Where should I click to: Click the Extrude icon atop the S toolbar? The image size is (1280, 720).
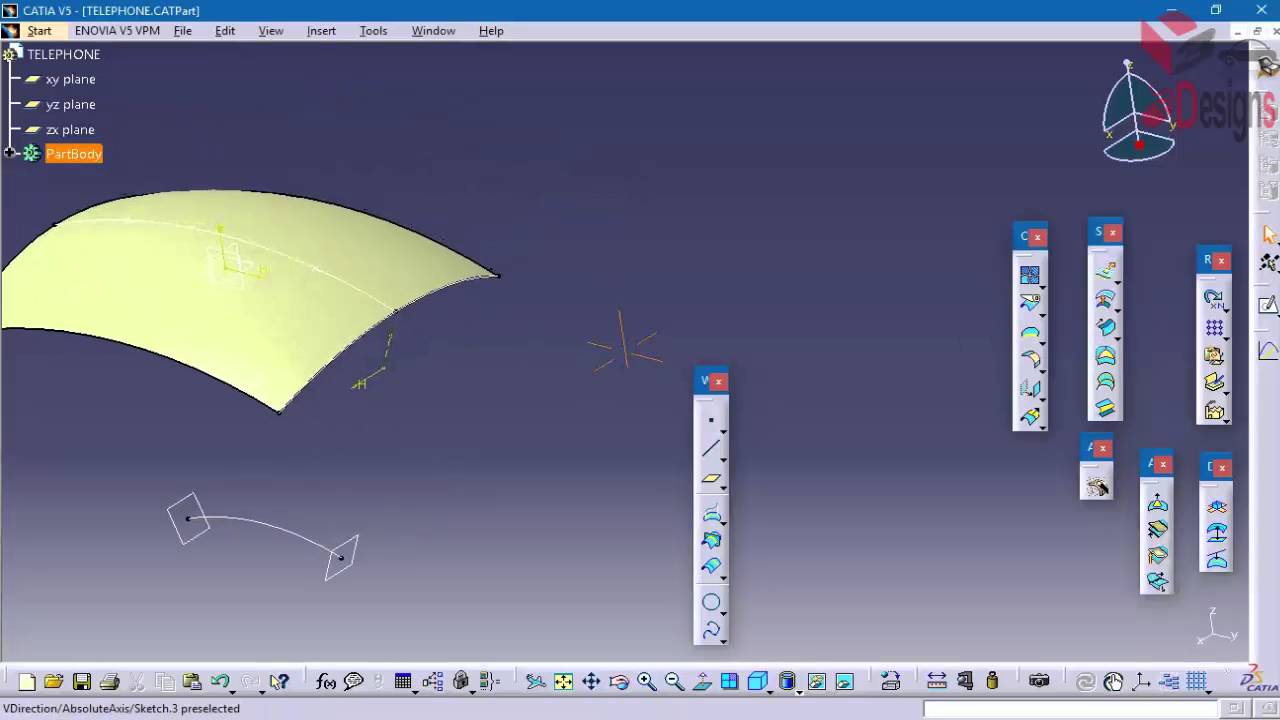pyautogui.click(x=1105, y=270)
